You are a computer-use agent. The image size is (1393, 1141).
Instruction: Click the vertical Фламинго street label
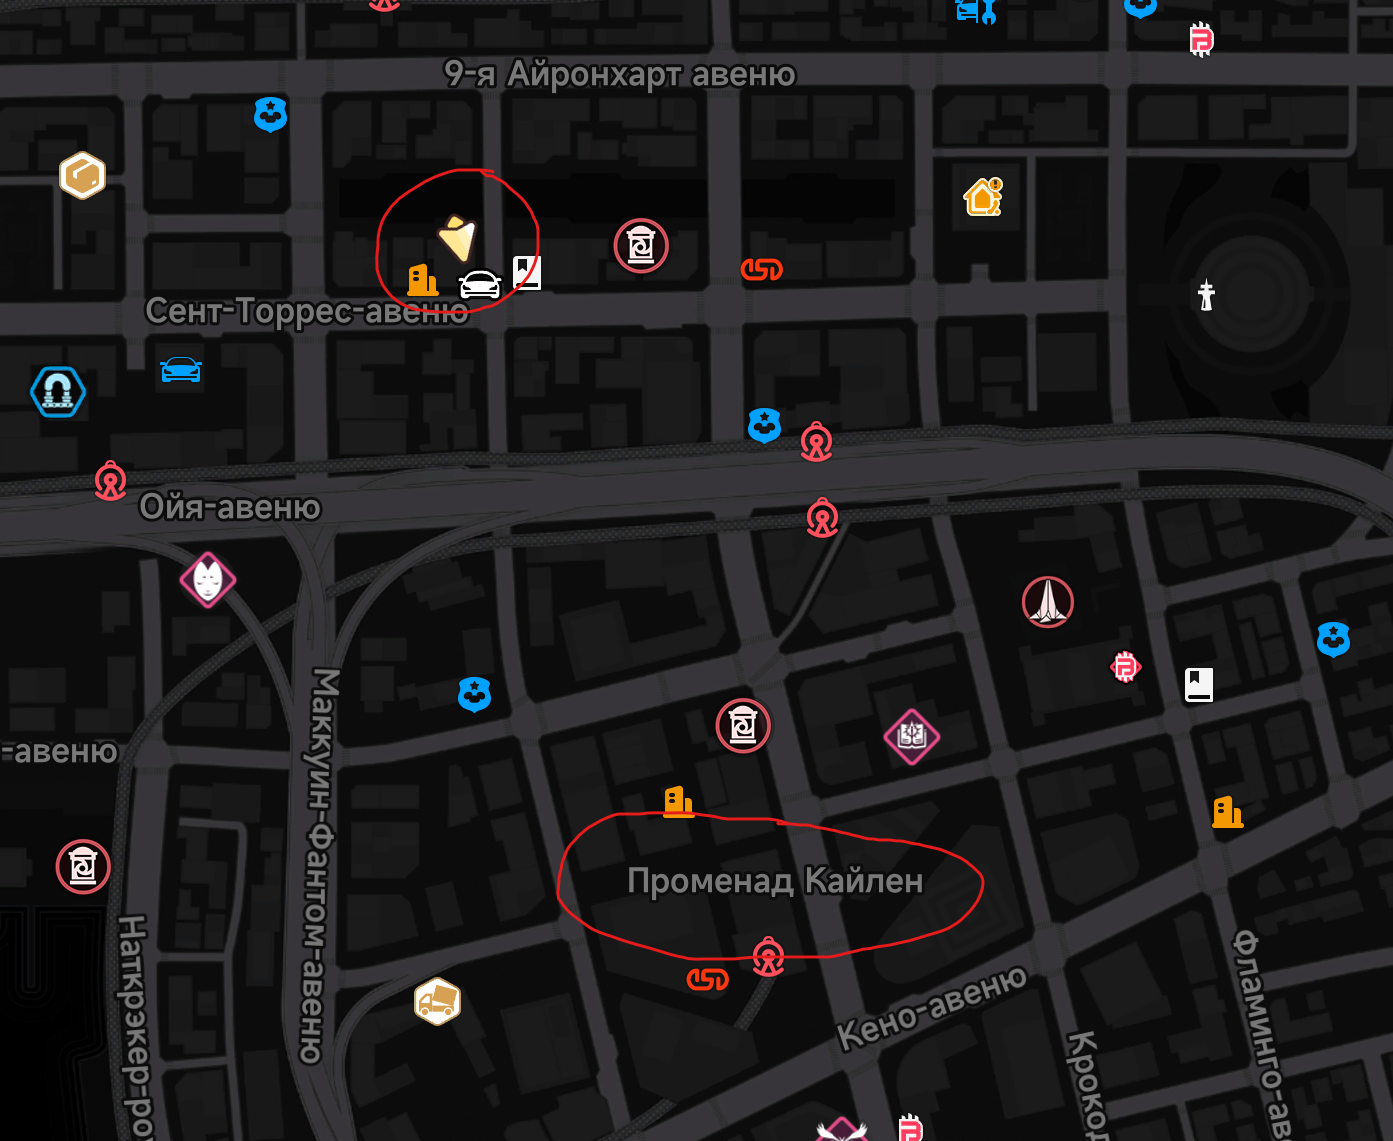tap(1262, 1035)
